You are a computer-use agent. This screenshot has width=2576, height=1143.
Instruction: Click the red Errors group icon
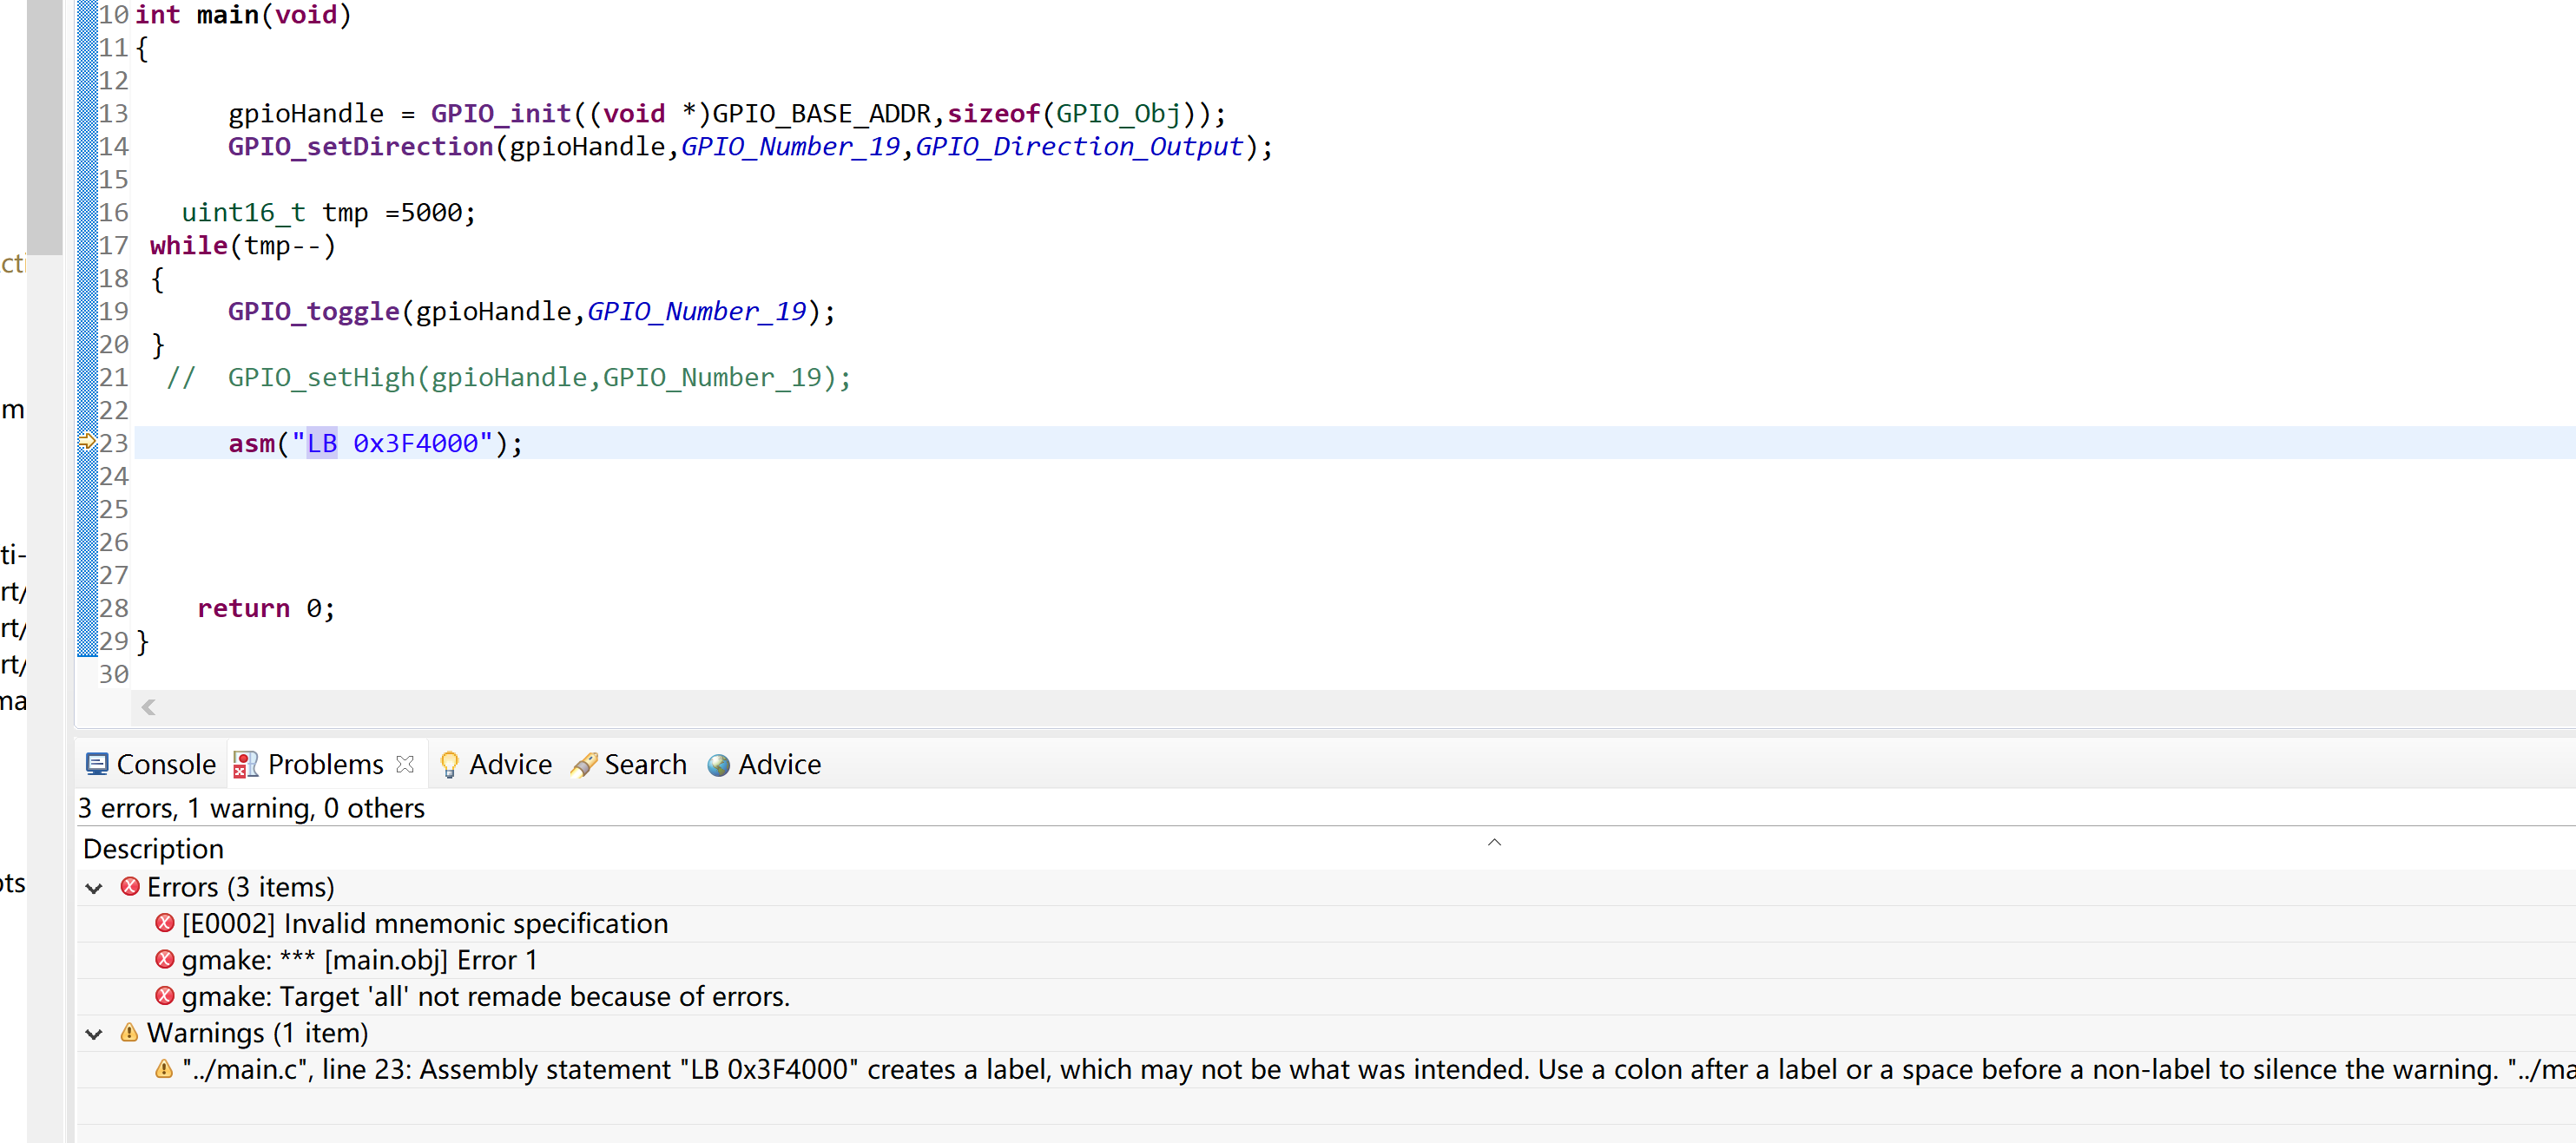point(130,887)
